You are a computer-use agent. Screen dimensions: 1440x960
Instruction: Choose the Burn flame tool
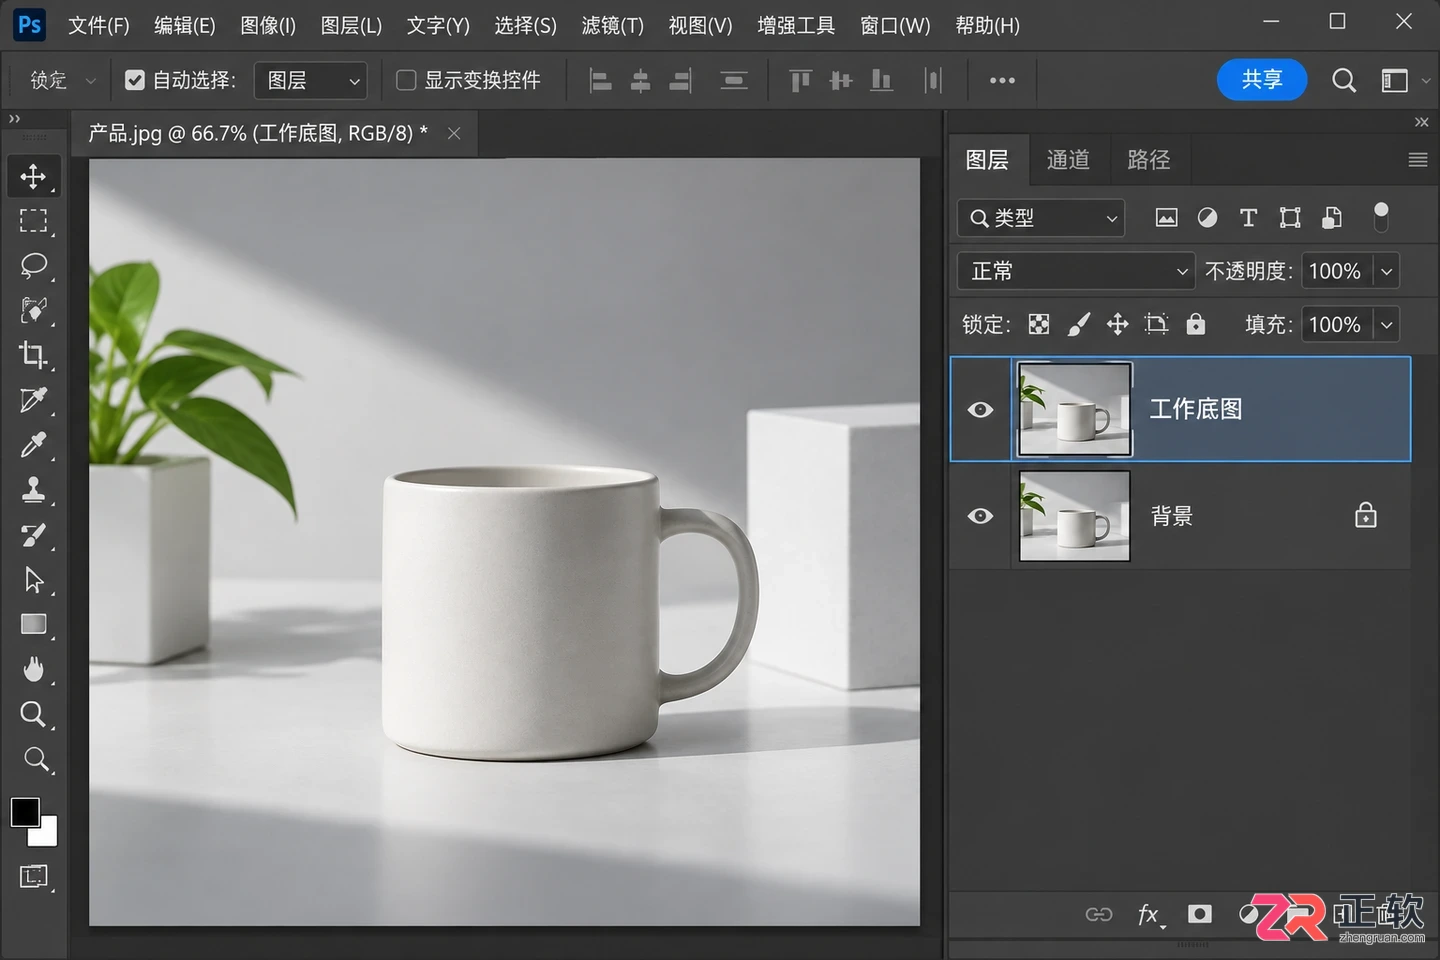point(33,669)
